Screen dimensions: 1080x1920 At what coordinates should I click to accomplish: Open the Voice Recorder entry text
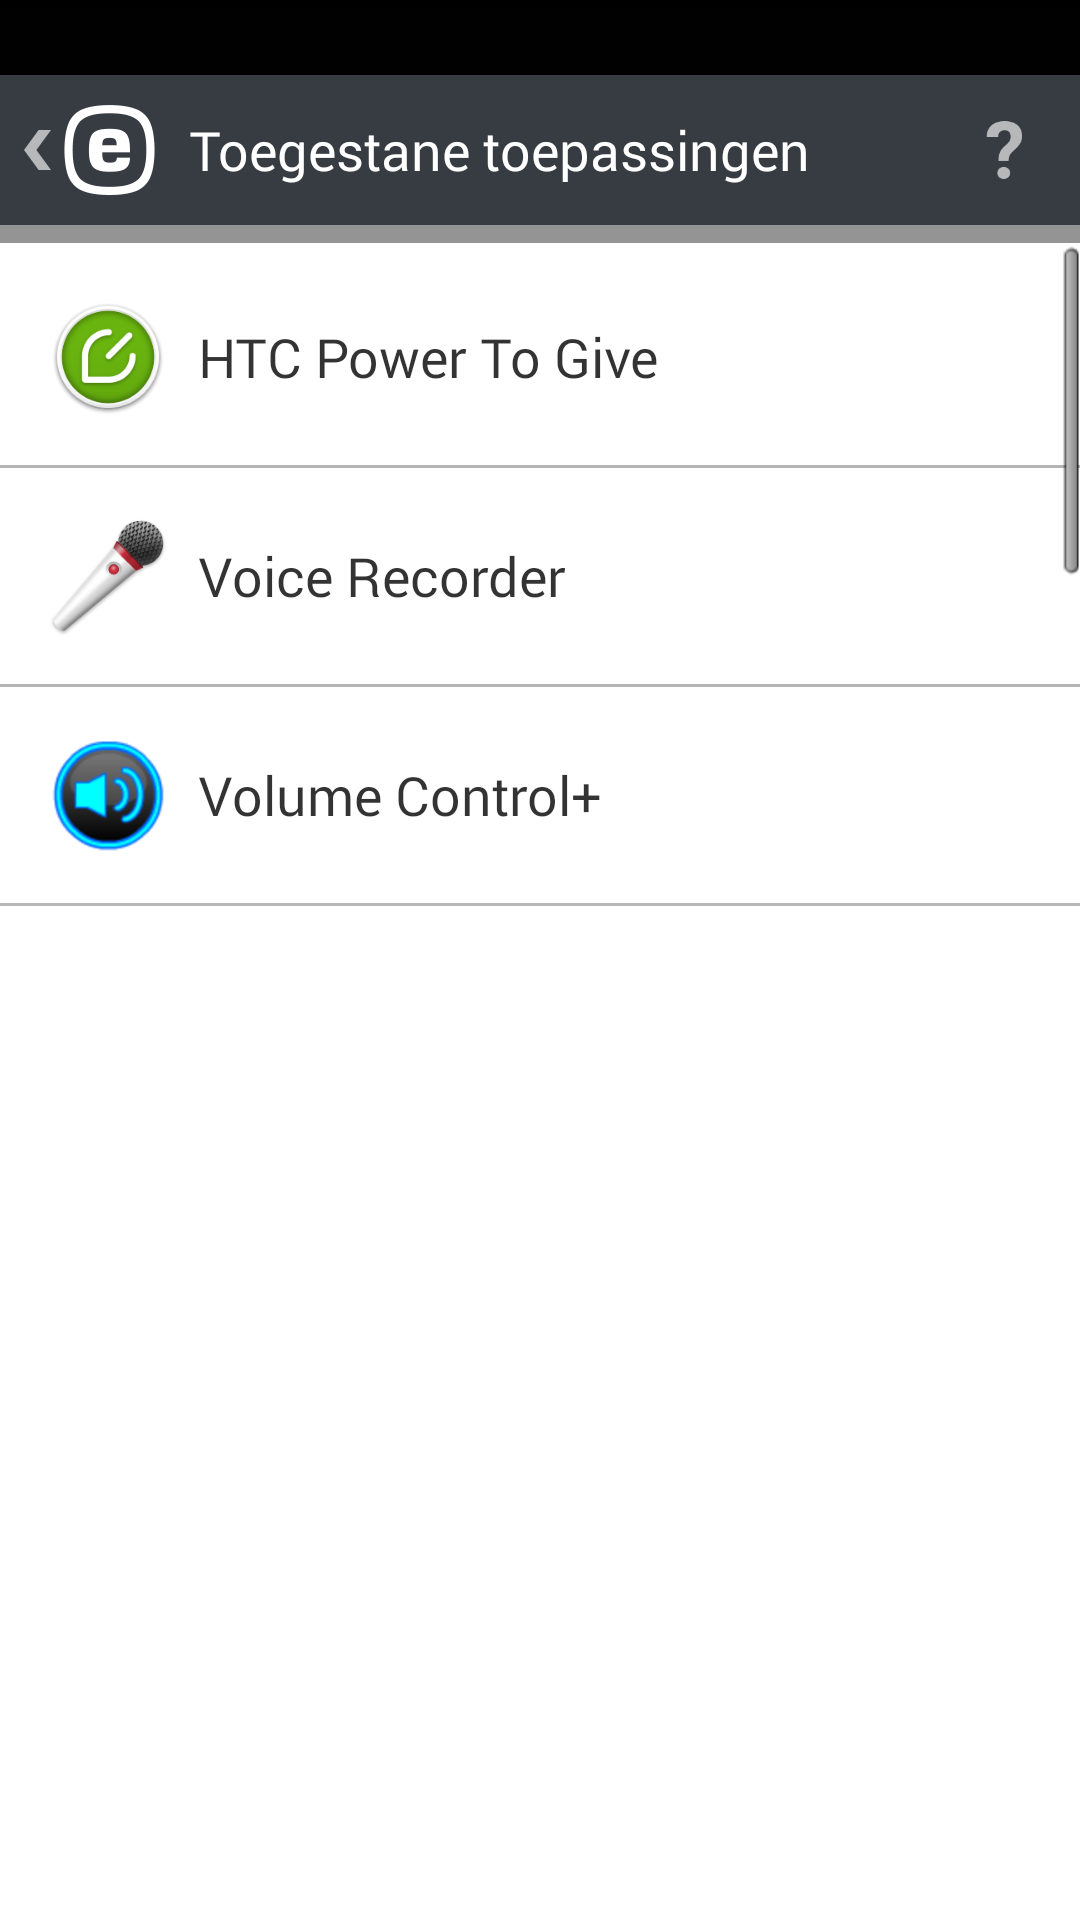coord(382,578)
